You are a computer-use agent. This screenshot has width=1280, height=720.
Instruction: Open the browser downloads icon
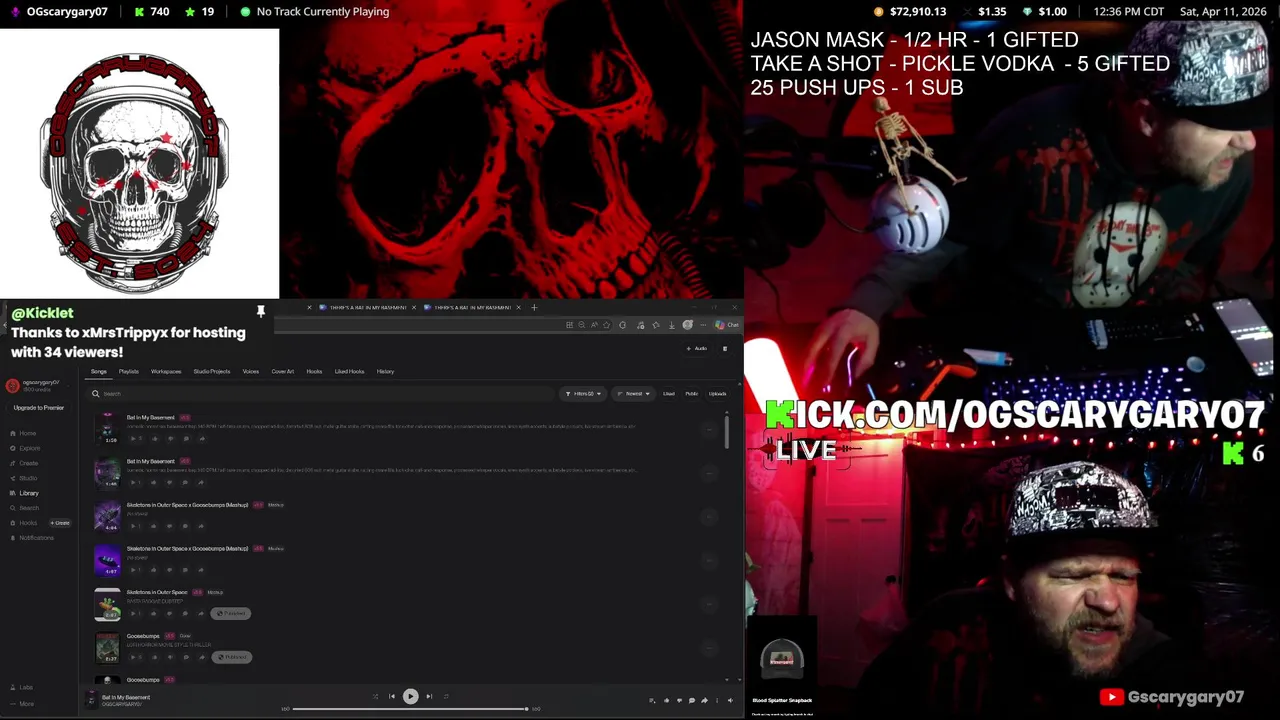(672, 325)
